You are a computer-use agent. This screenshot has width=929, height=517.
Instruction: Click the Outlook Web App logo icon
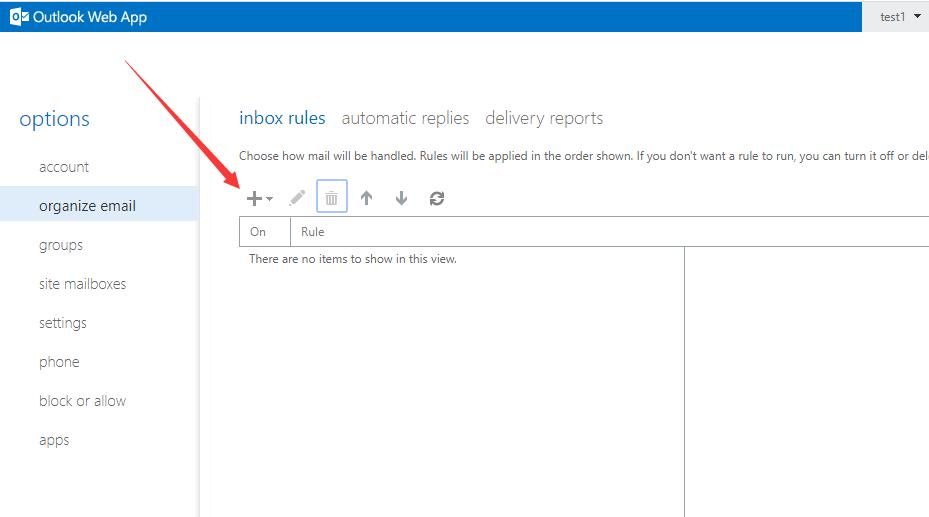tap(19, 17)
